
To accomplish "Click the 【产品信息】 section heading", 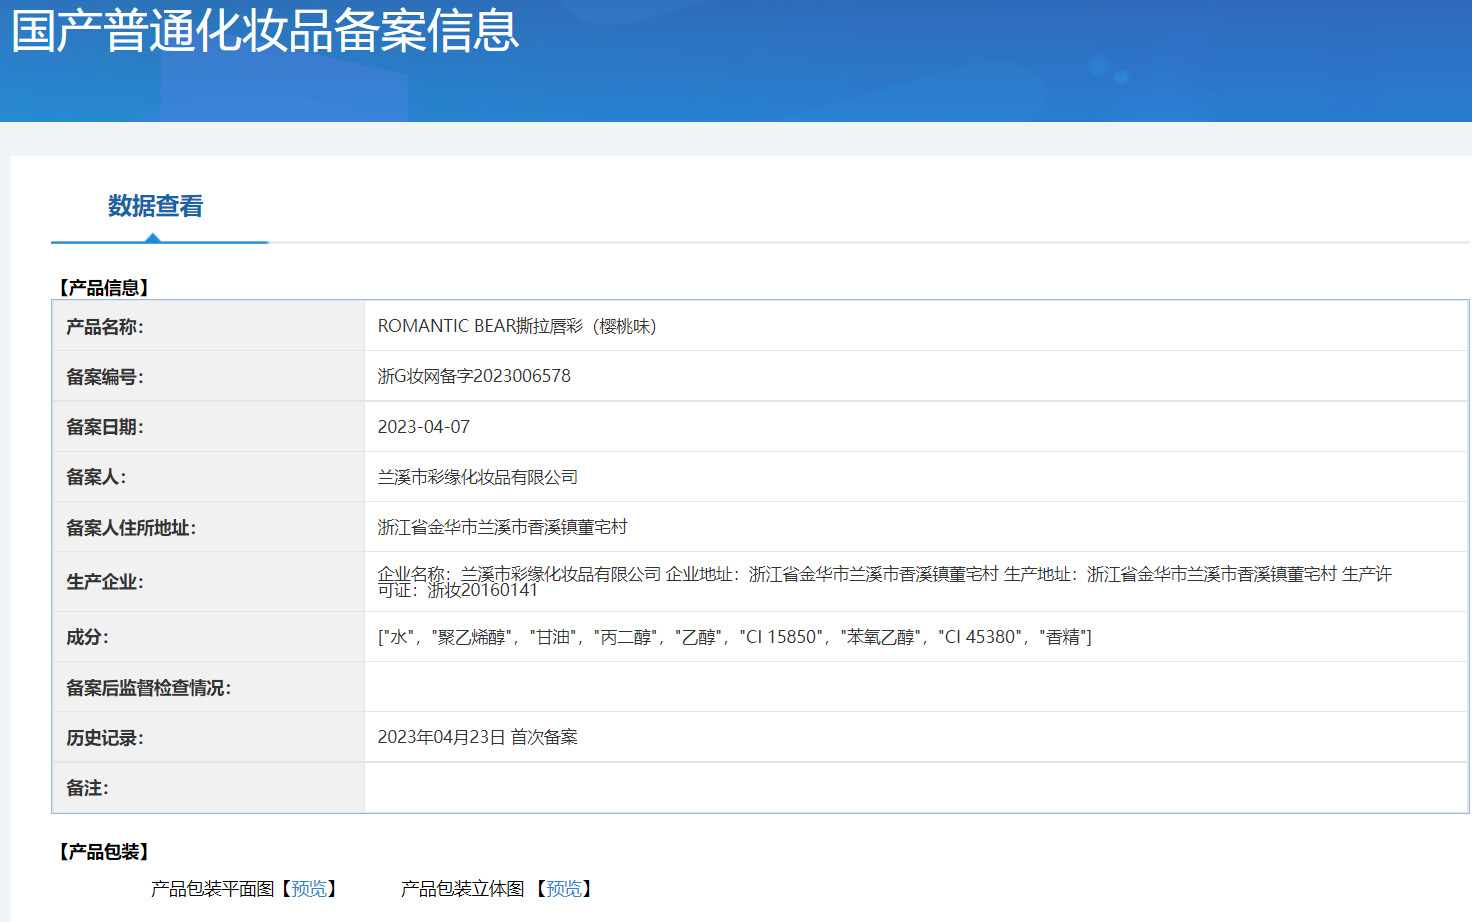I will [x=104, y=288].
